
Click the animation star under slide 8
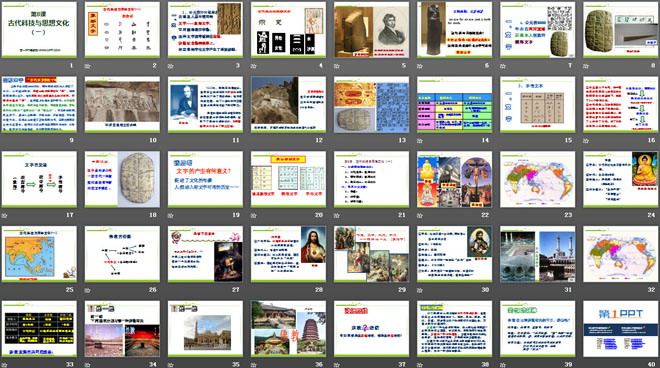point(586,66)
